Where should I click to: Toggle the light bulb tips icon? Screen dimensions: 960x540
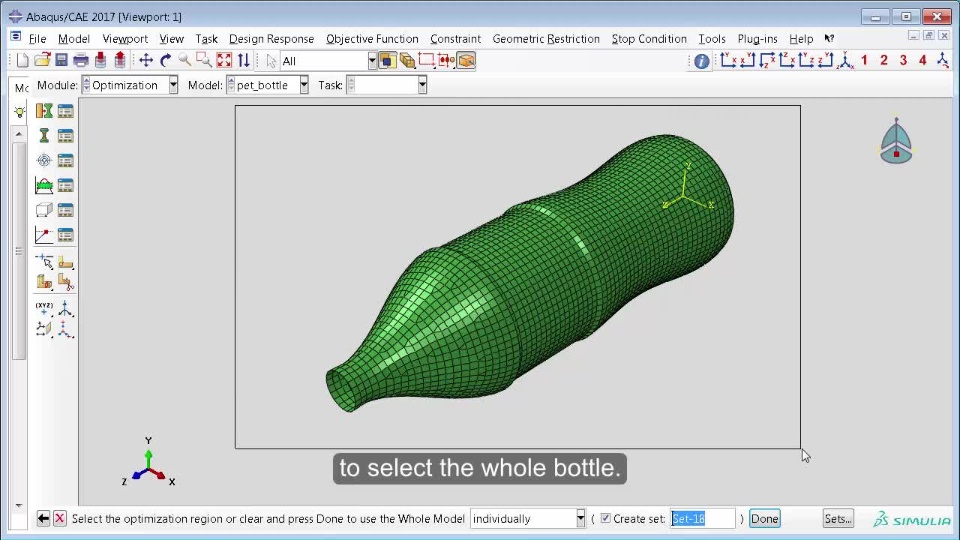pyautogui.click(x=20, y=111)
